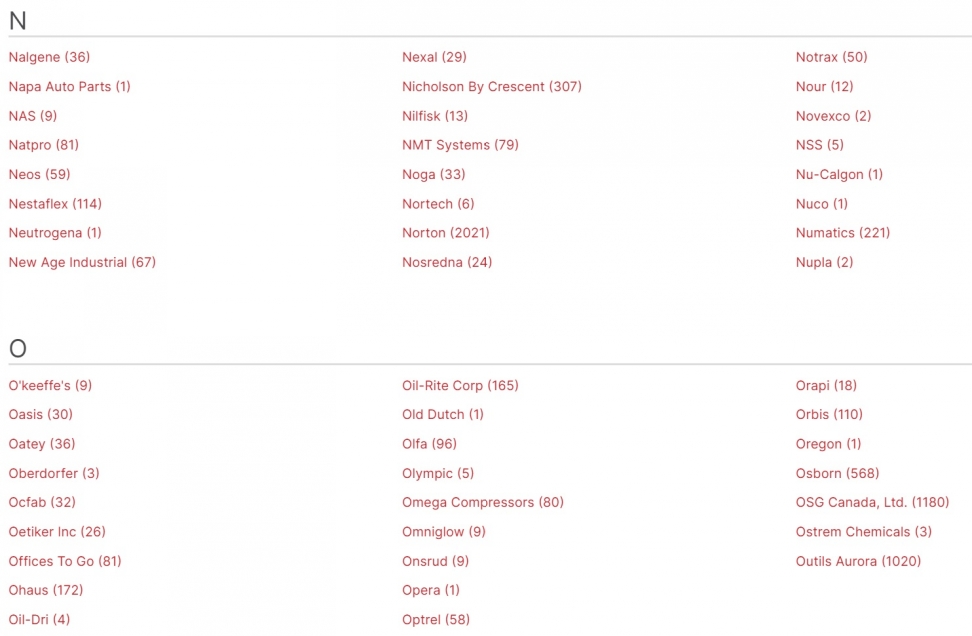The height and width of the screenshot is (636, 972).
Task: Select Norton (2021) brand link
Action: pyautogui.click(x=445, y=233)
